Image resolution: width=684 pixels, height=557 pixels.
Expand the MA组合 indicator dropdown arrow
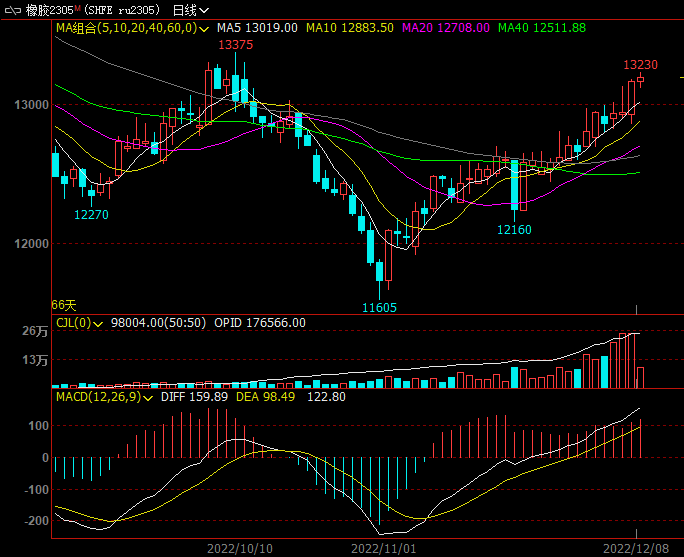[204, 29]
